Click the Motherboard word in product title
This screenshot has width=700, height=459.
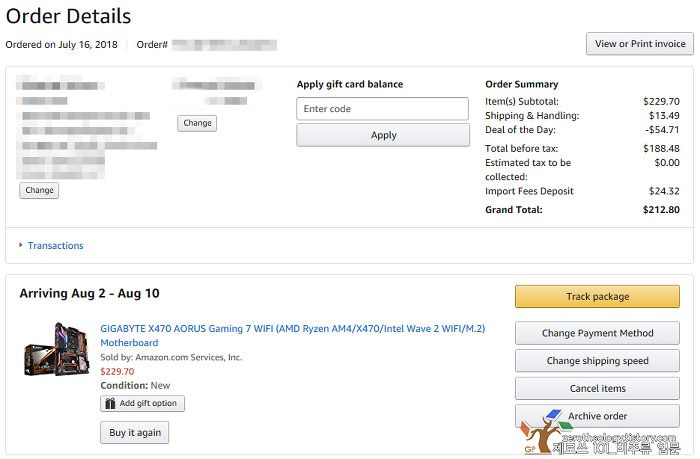(x=129, y=343)
